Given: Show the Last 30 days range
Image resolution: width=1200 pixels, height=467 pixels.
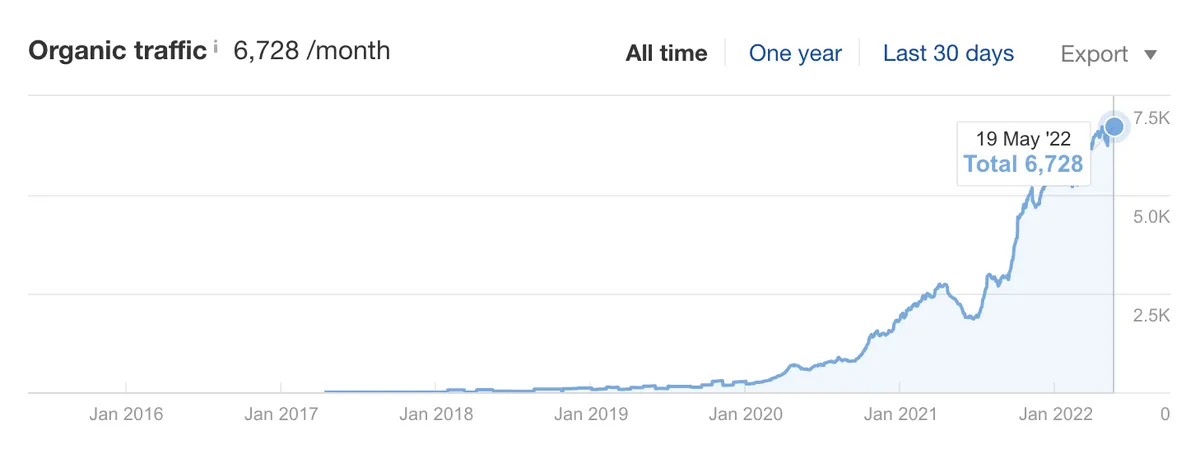Looking at the screenshot, I should click(x=948, y=54).
